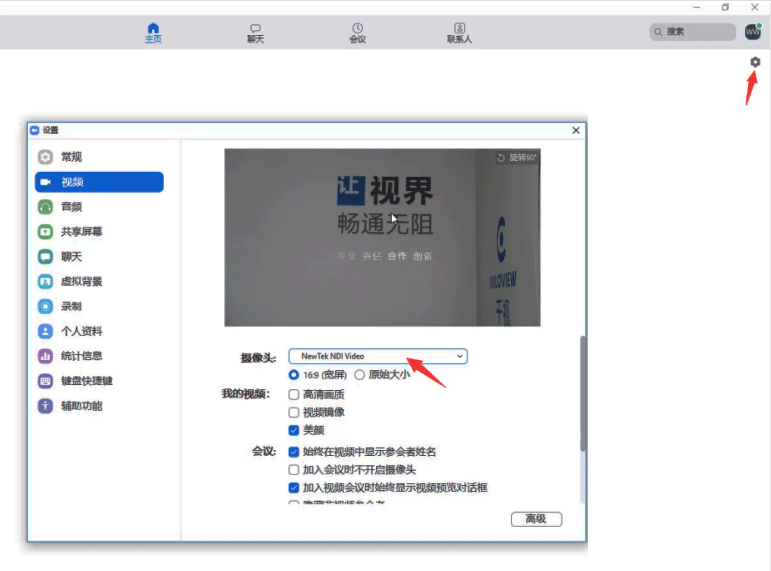
Task: Toggle the 美颜 checkbox
Action: (294, 430)
